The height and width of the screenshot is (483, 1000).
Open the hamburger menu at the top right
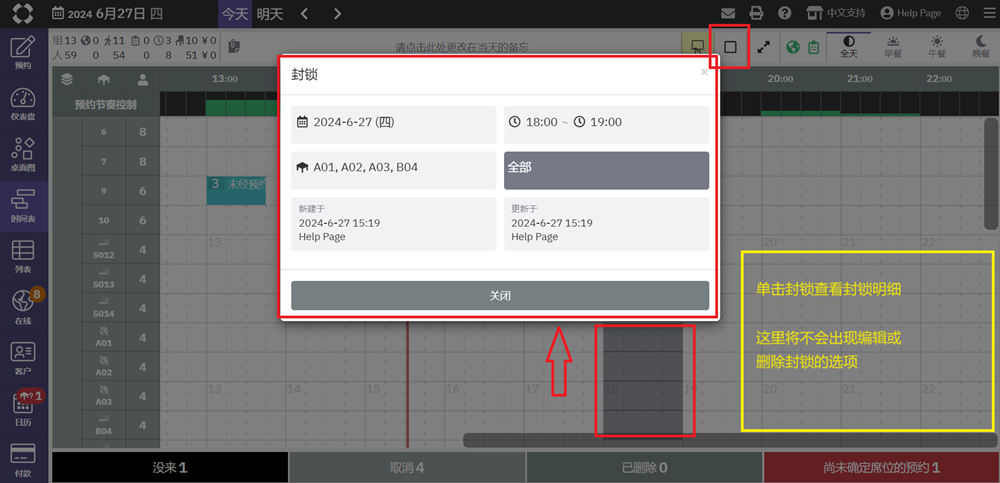(x=989, y=13)
